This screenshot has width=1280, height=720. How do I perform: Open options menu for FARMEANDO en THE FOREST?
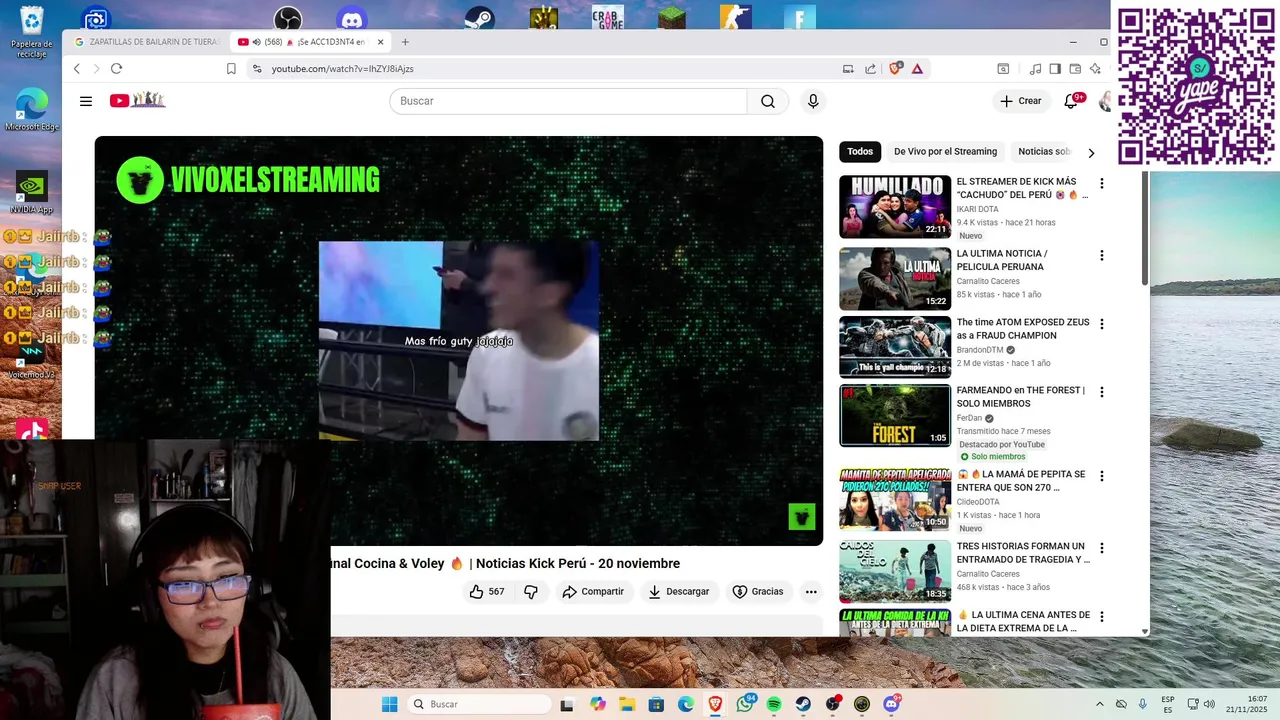[x=1102, y=392]
